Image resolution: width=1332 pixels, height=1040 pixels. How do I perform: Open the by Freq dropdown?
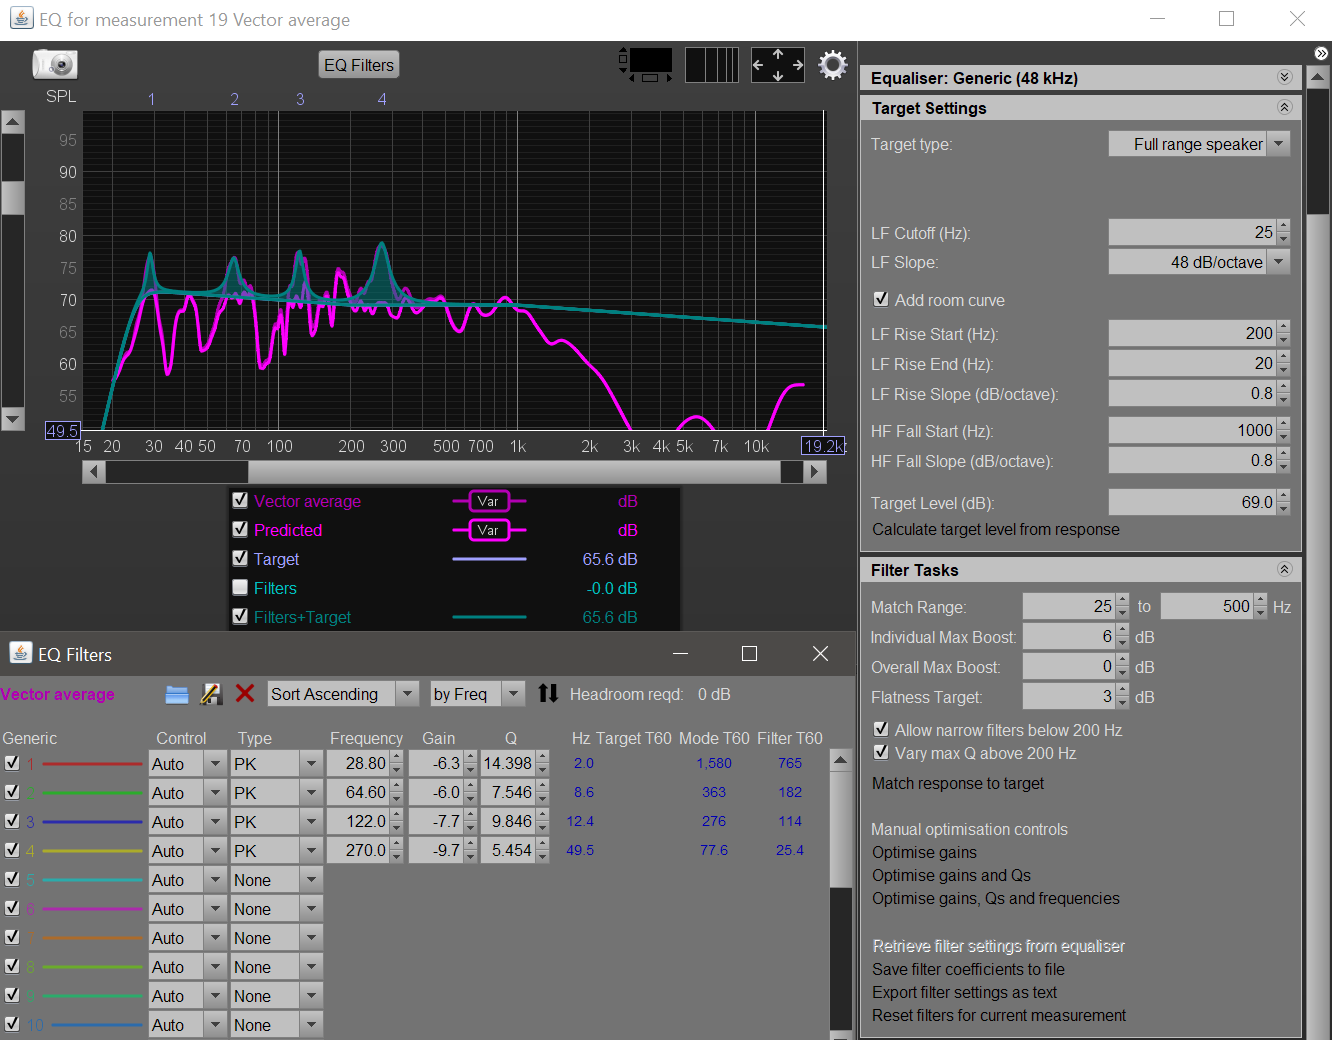[477, 694]
